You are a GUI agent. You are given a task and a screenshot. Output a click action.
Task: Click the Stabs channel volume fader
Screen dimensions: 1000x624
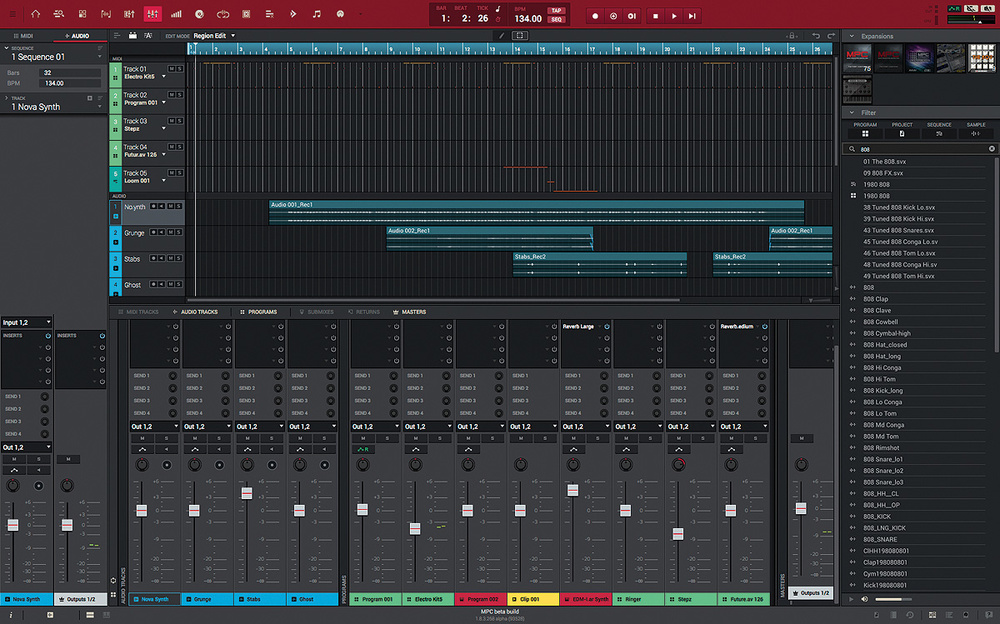click(x=247, y=493)
